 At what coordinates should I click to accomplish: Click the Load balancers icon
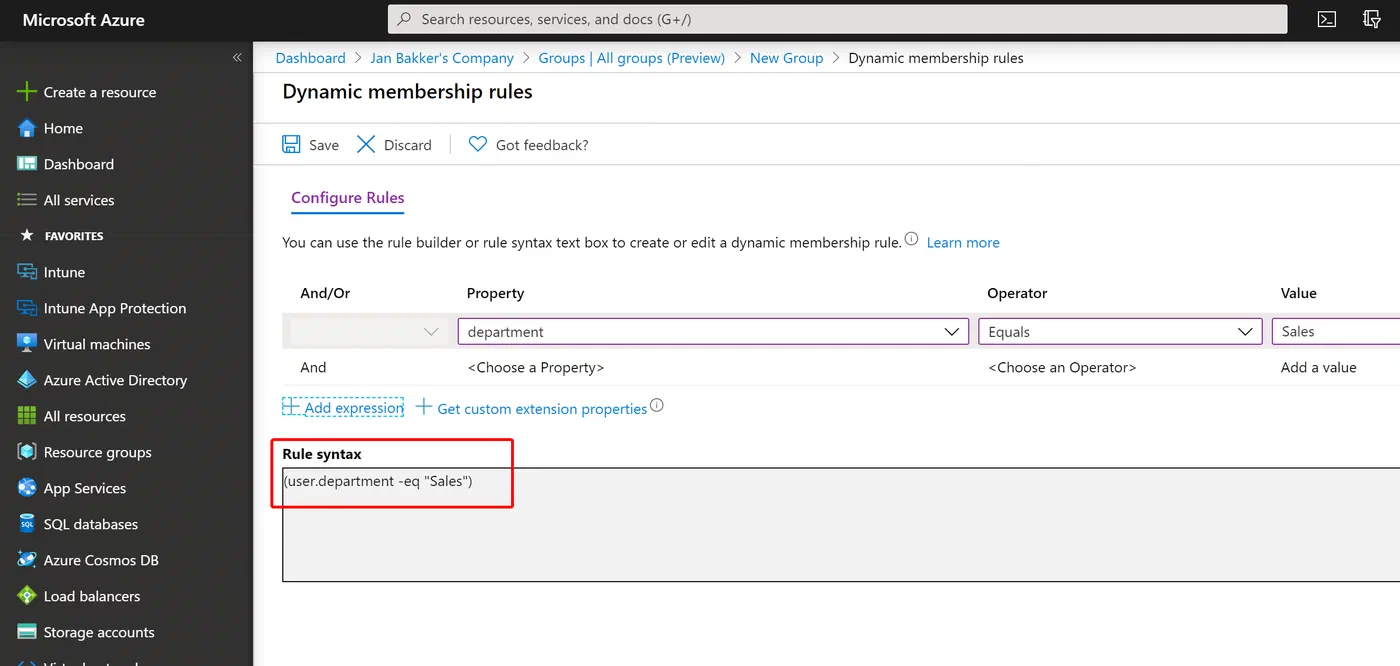click(27, 596)
